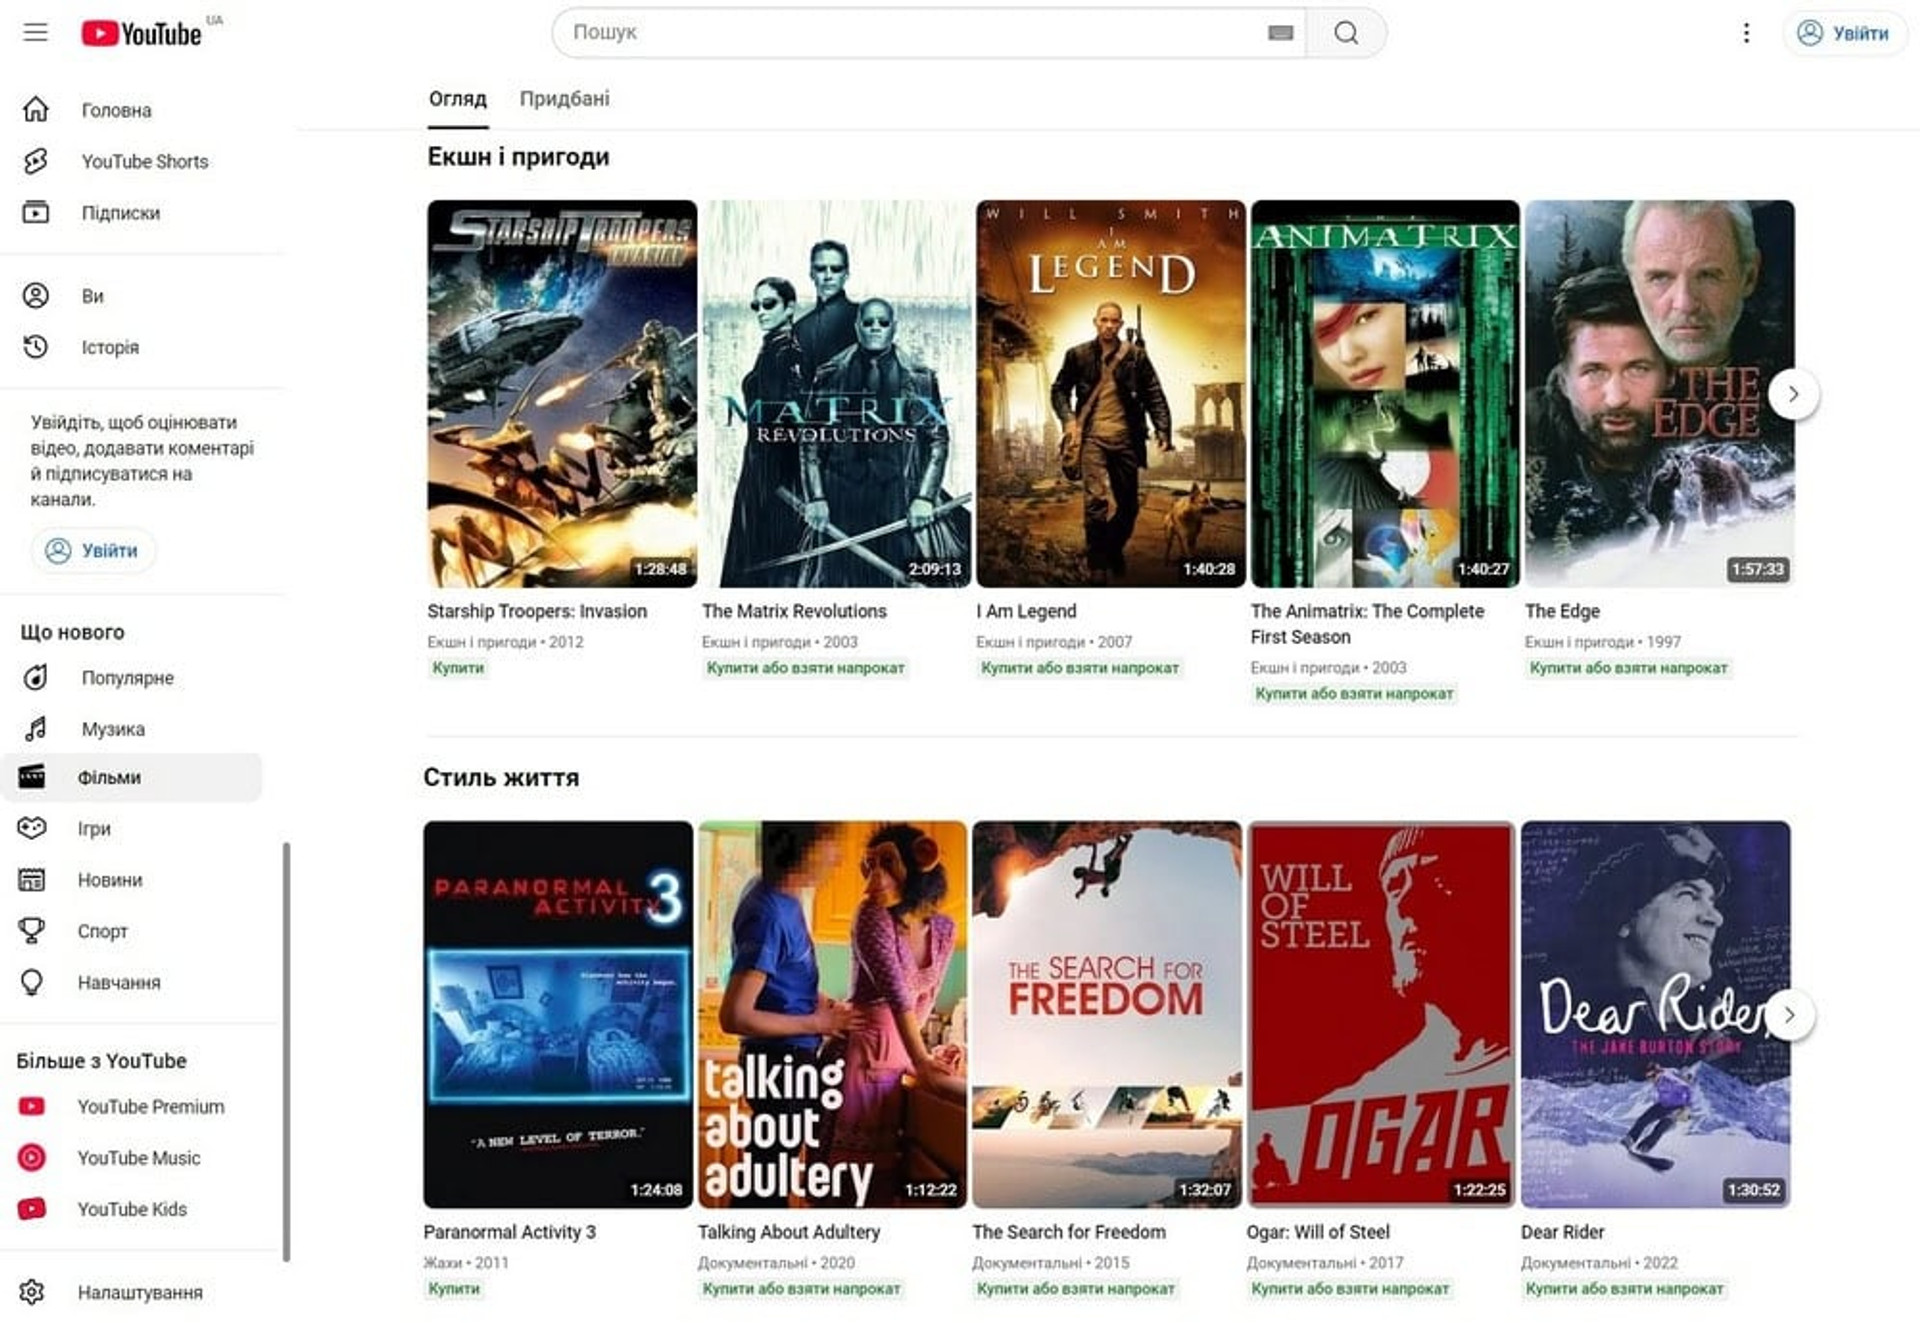Click buy or rent under Dear Rider
The height and width of the screenshot is (1327, 1920).
coord(1624,1288)
